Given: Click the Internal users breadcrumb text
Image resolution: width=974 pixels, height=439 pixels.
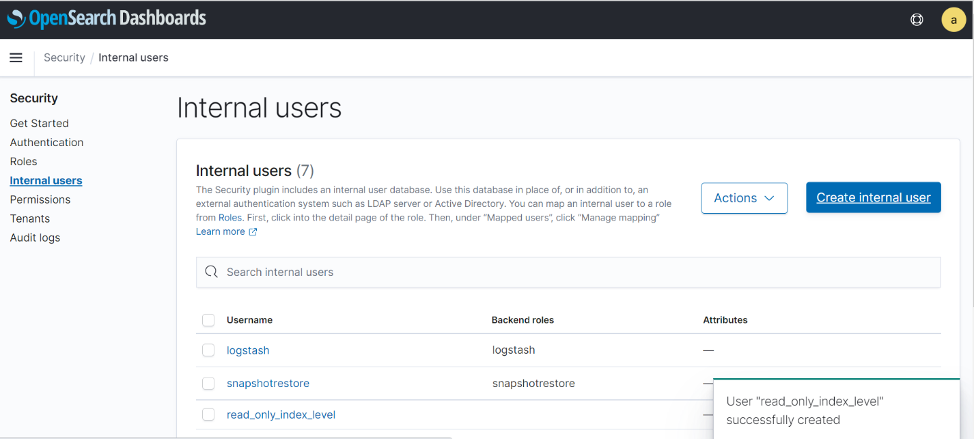Looking at the screenshot, I should click(x=134, y=57).
